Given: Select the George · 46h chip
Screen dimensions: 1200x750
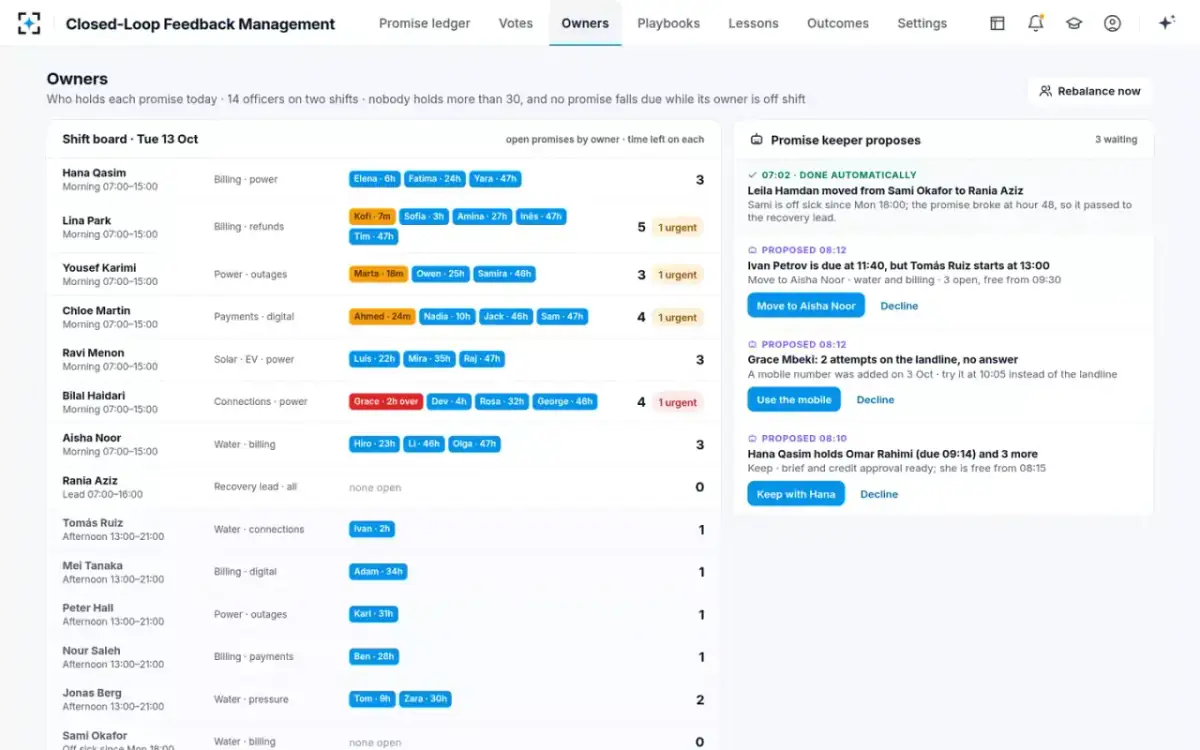Looking at the screenshot, I should pyautogui.click(x=565, y=401).
